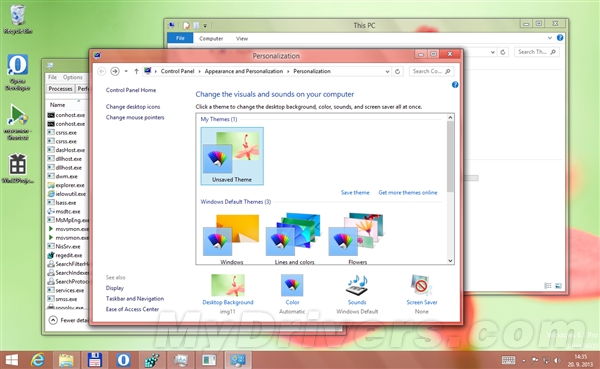Screen dimensions: 600x369
Task: Open the Color settings icon
Action: tap(292, 285)
